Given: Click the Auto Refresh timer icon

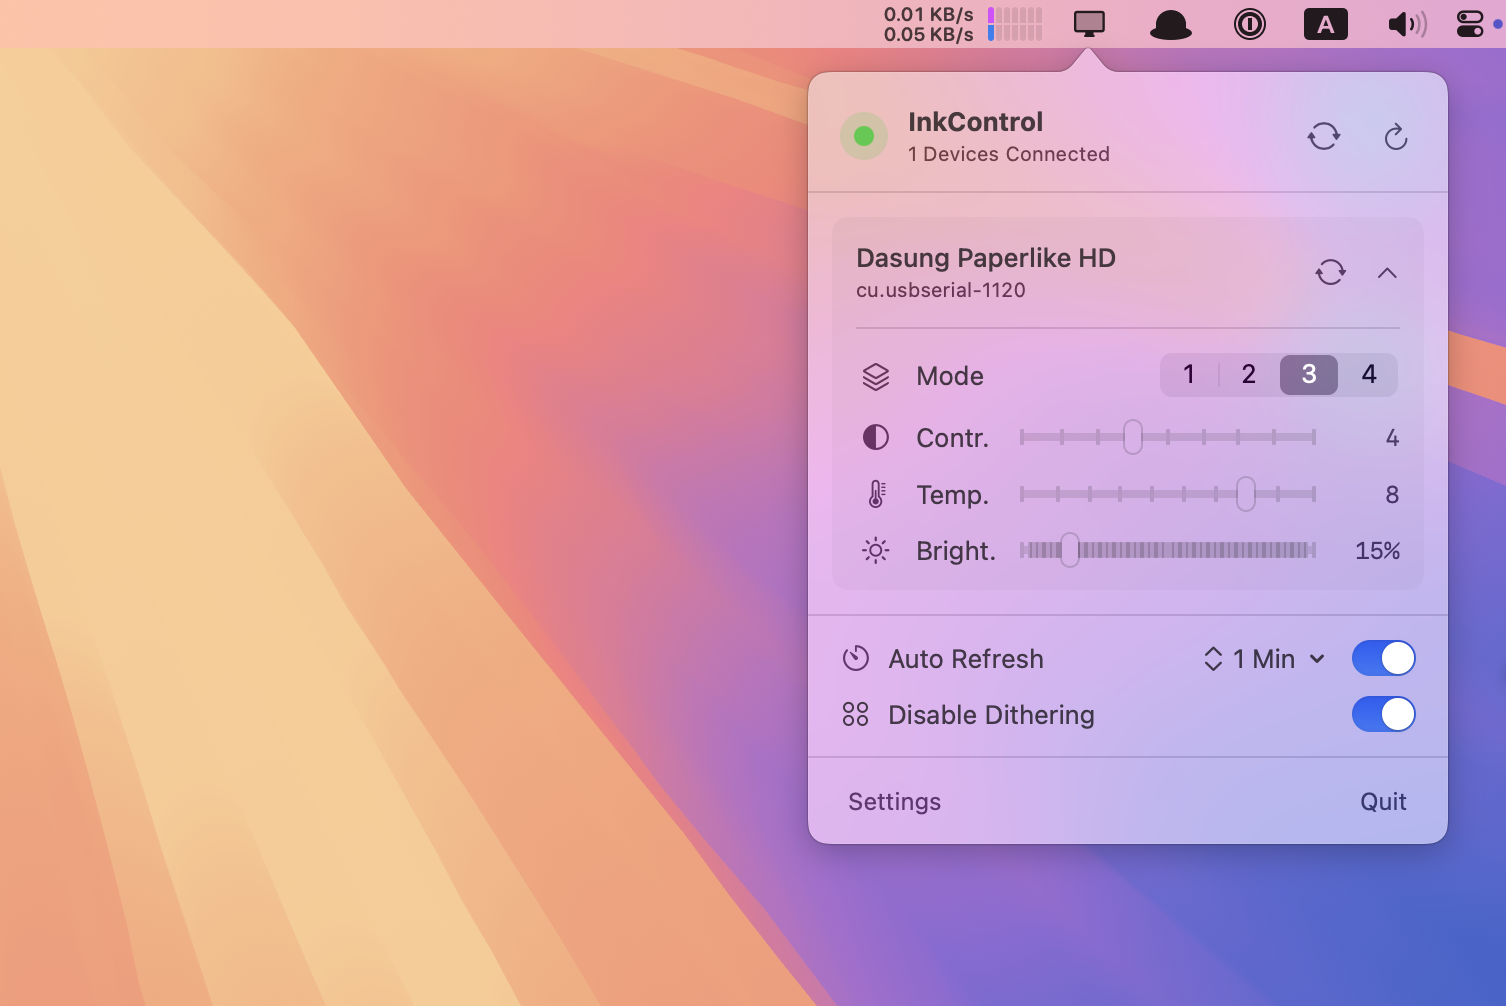Looking at the screenshot, I should [x=856, y=658].
